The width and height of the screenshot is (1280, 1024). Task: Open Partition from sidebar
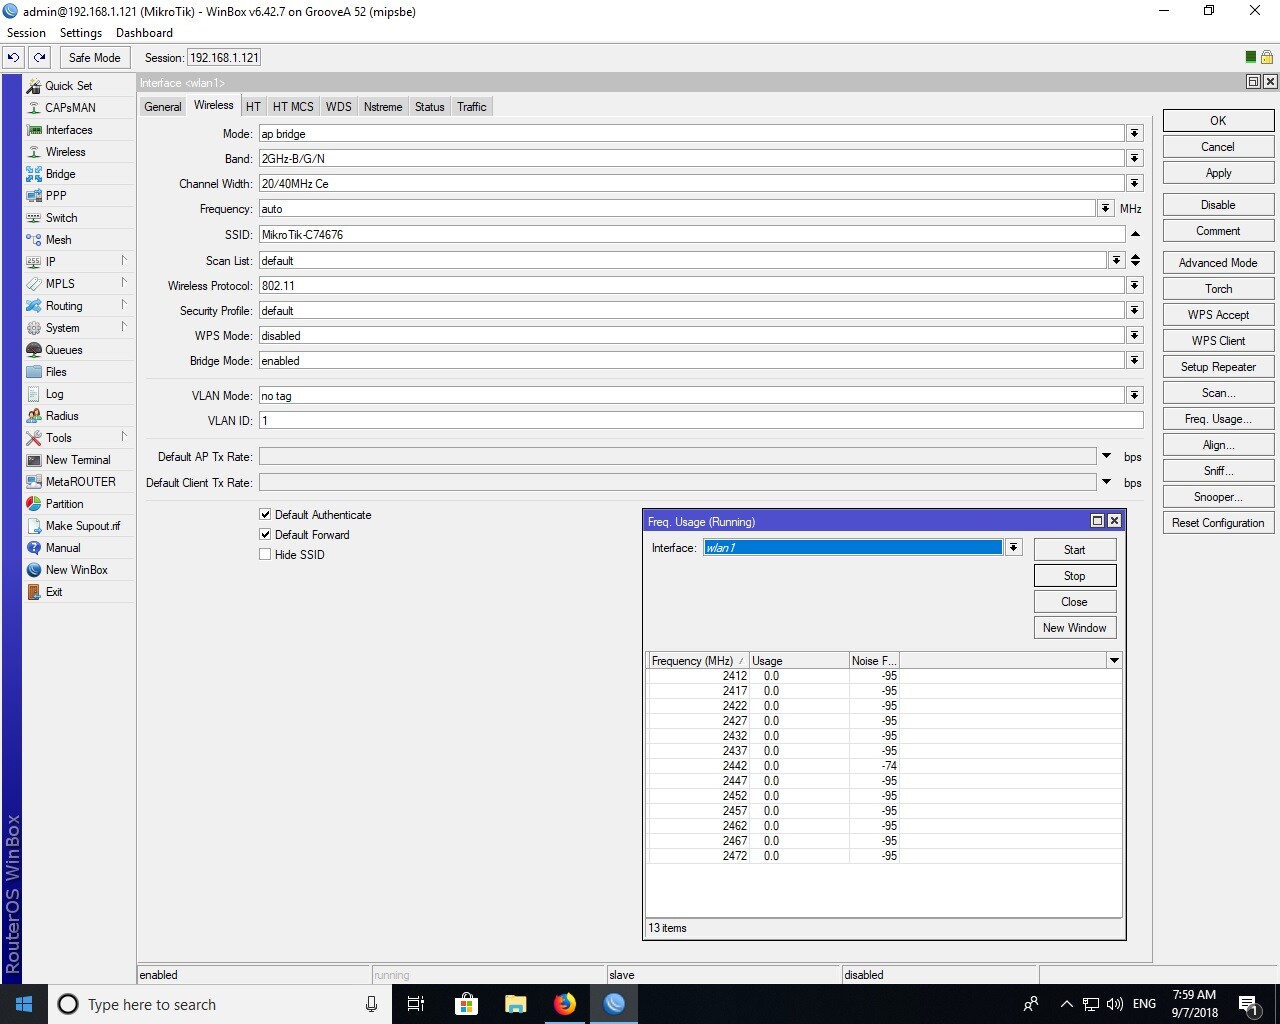tap(64, 504)
